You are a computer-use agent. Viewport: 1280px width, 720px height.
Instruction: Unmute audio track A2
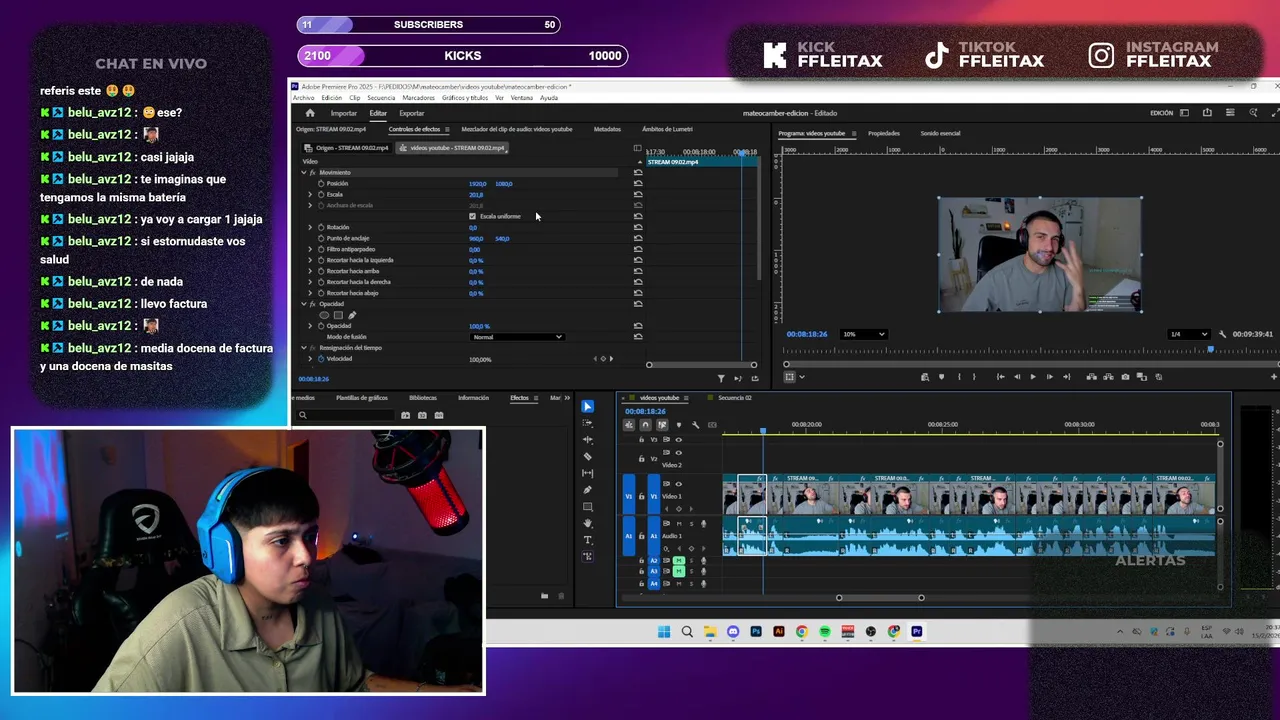click(x=679, y=560)
